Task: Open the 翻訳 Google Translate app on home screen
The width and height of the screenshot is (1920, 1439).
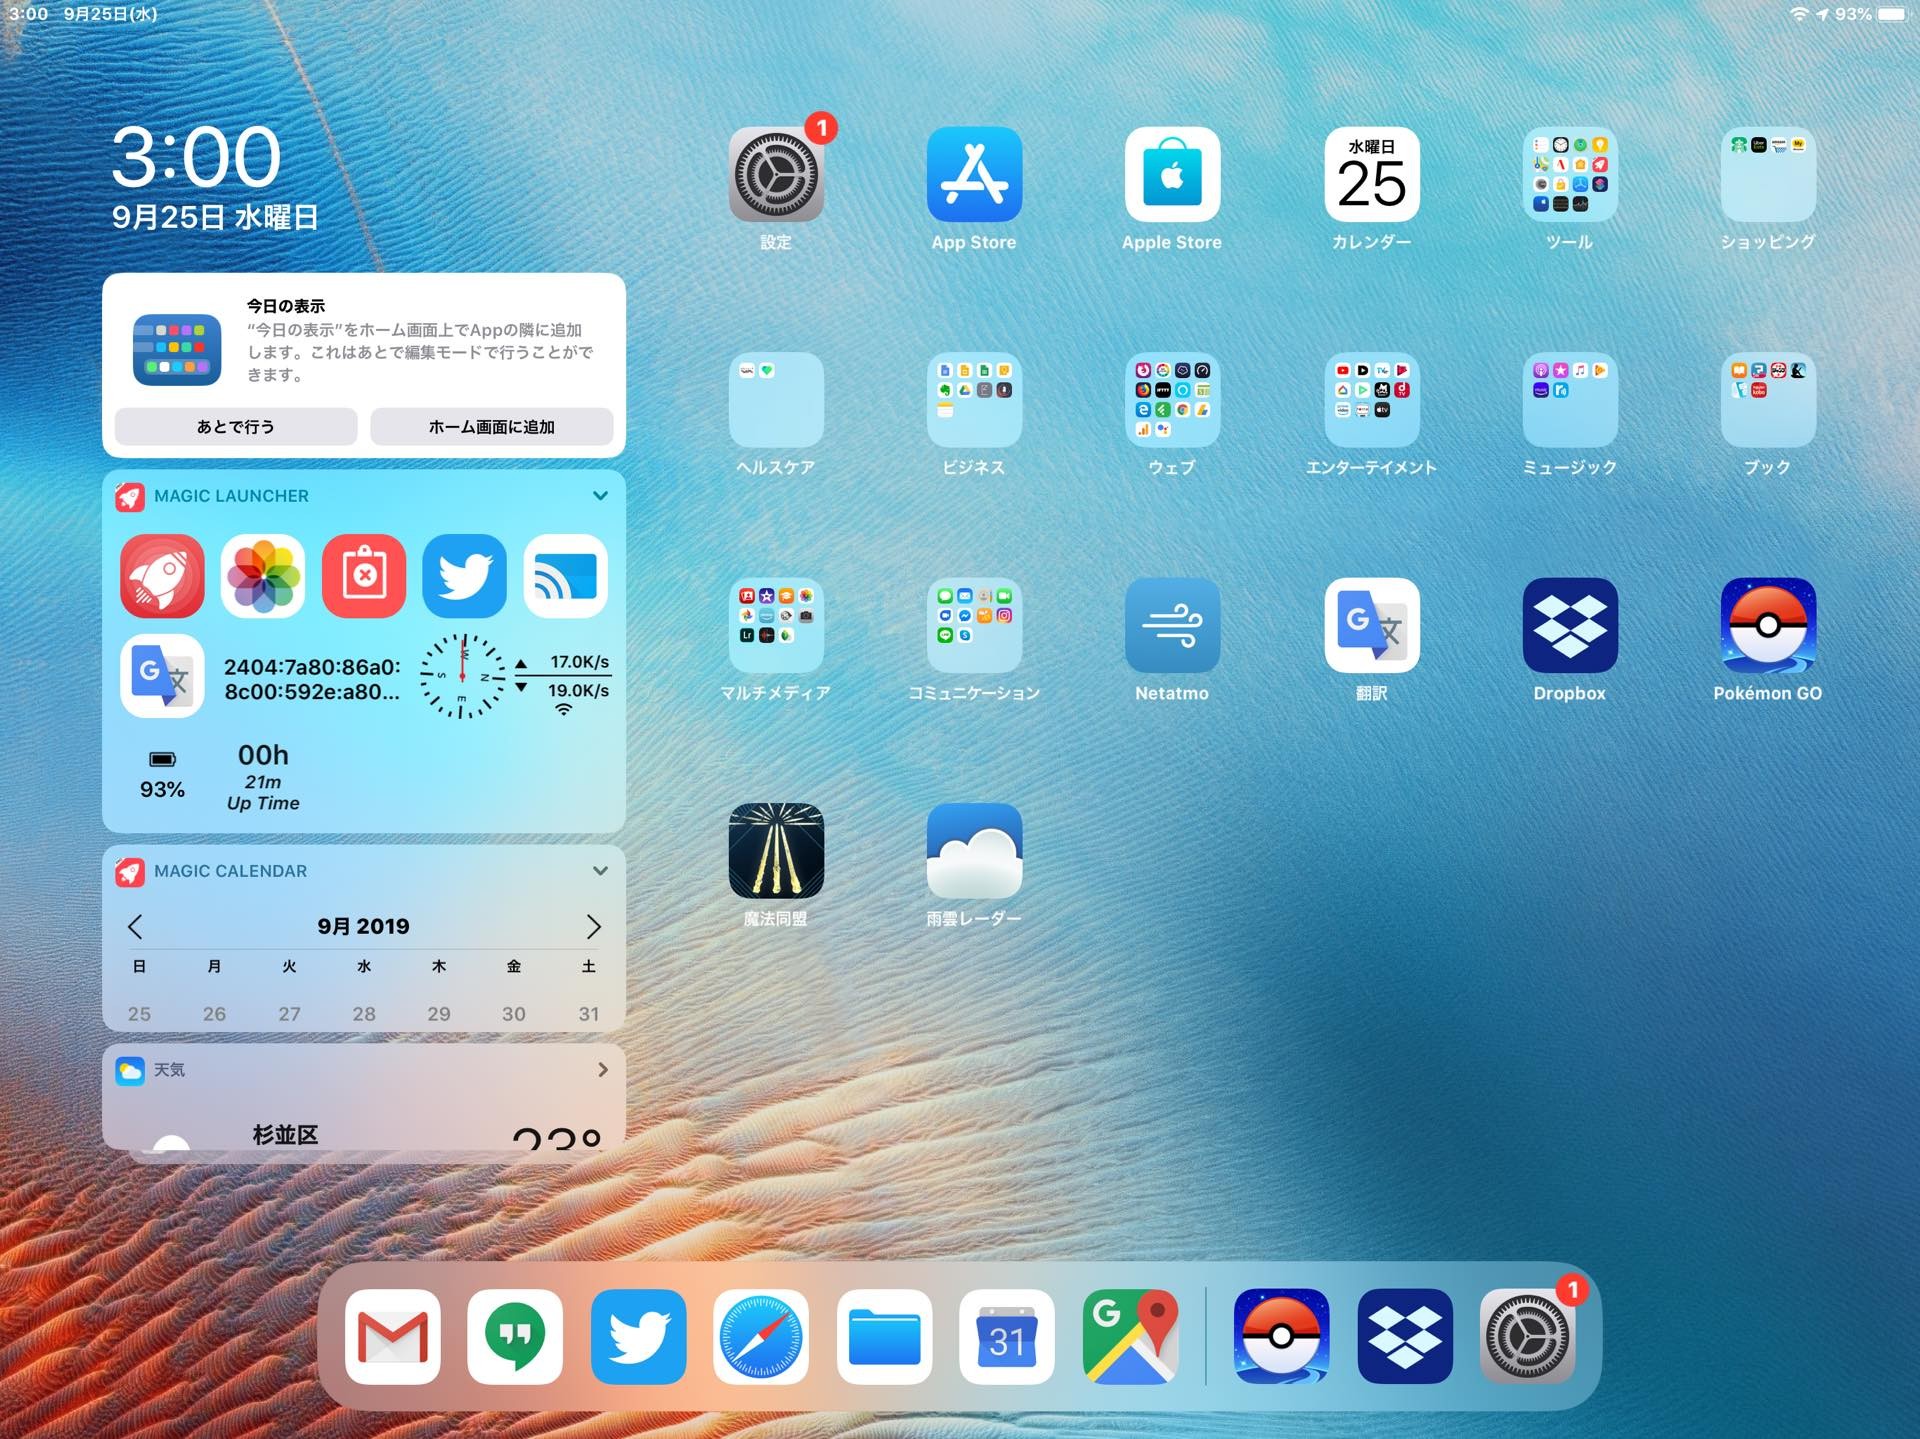Action: [x=1371, y=626]
